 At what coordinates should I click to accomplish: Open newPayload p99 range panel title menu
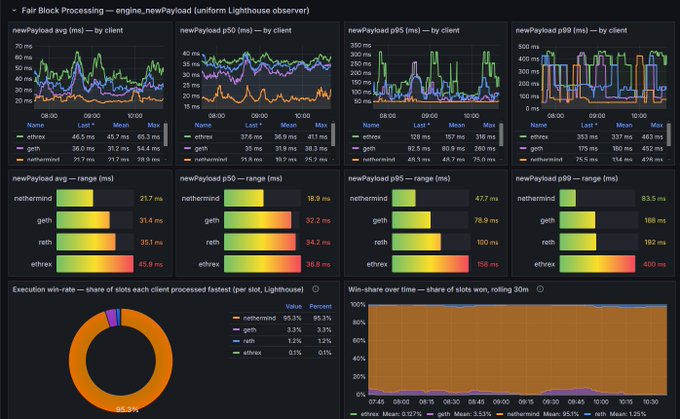[x=566, y=178]
